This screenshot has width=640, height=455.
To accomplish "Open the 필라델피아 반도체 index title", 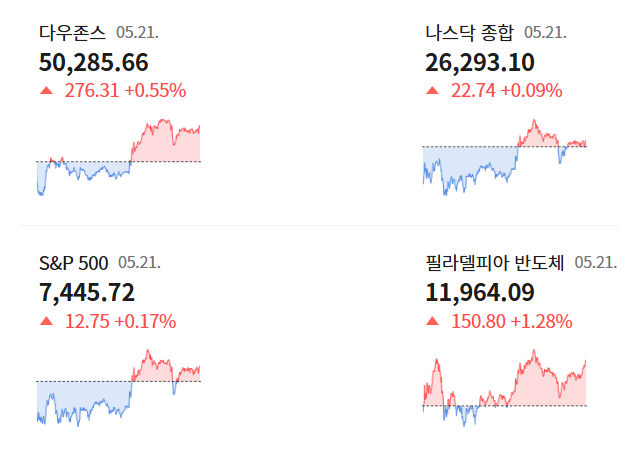I will tap(495, 263).
